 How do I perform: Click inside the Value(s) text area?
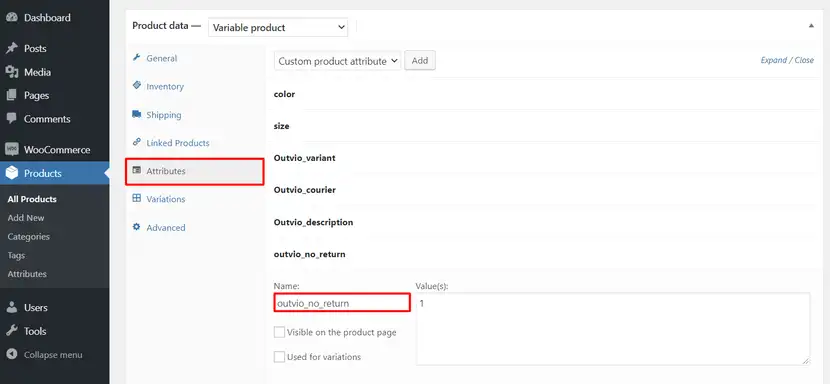[x=613, y=329]
